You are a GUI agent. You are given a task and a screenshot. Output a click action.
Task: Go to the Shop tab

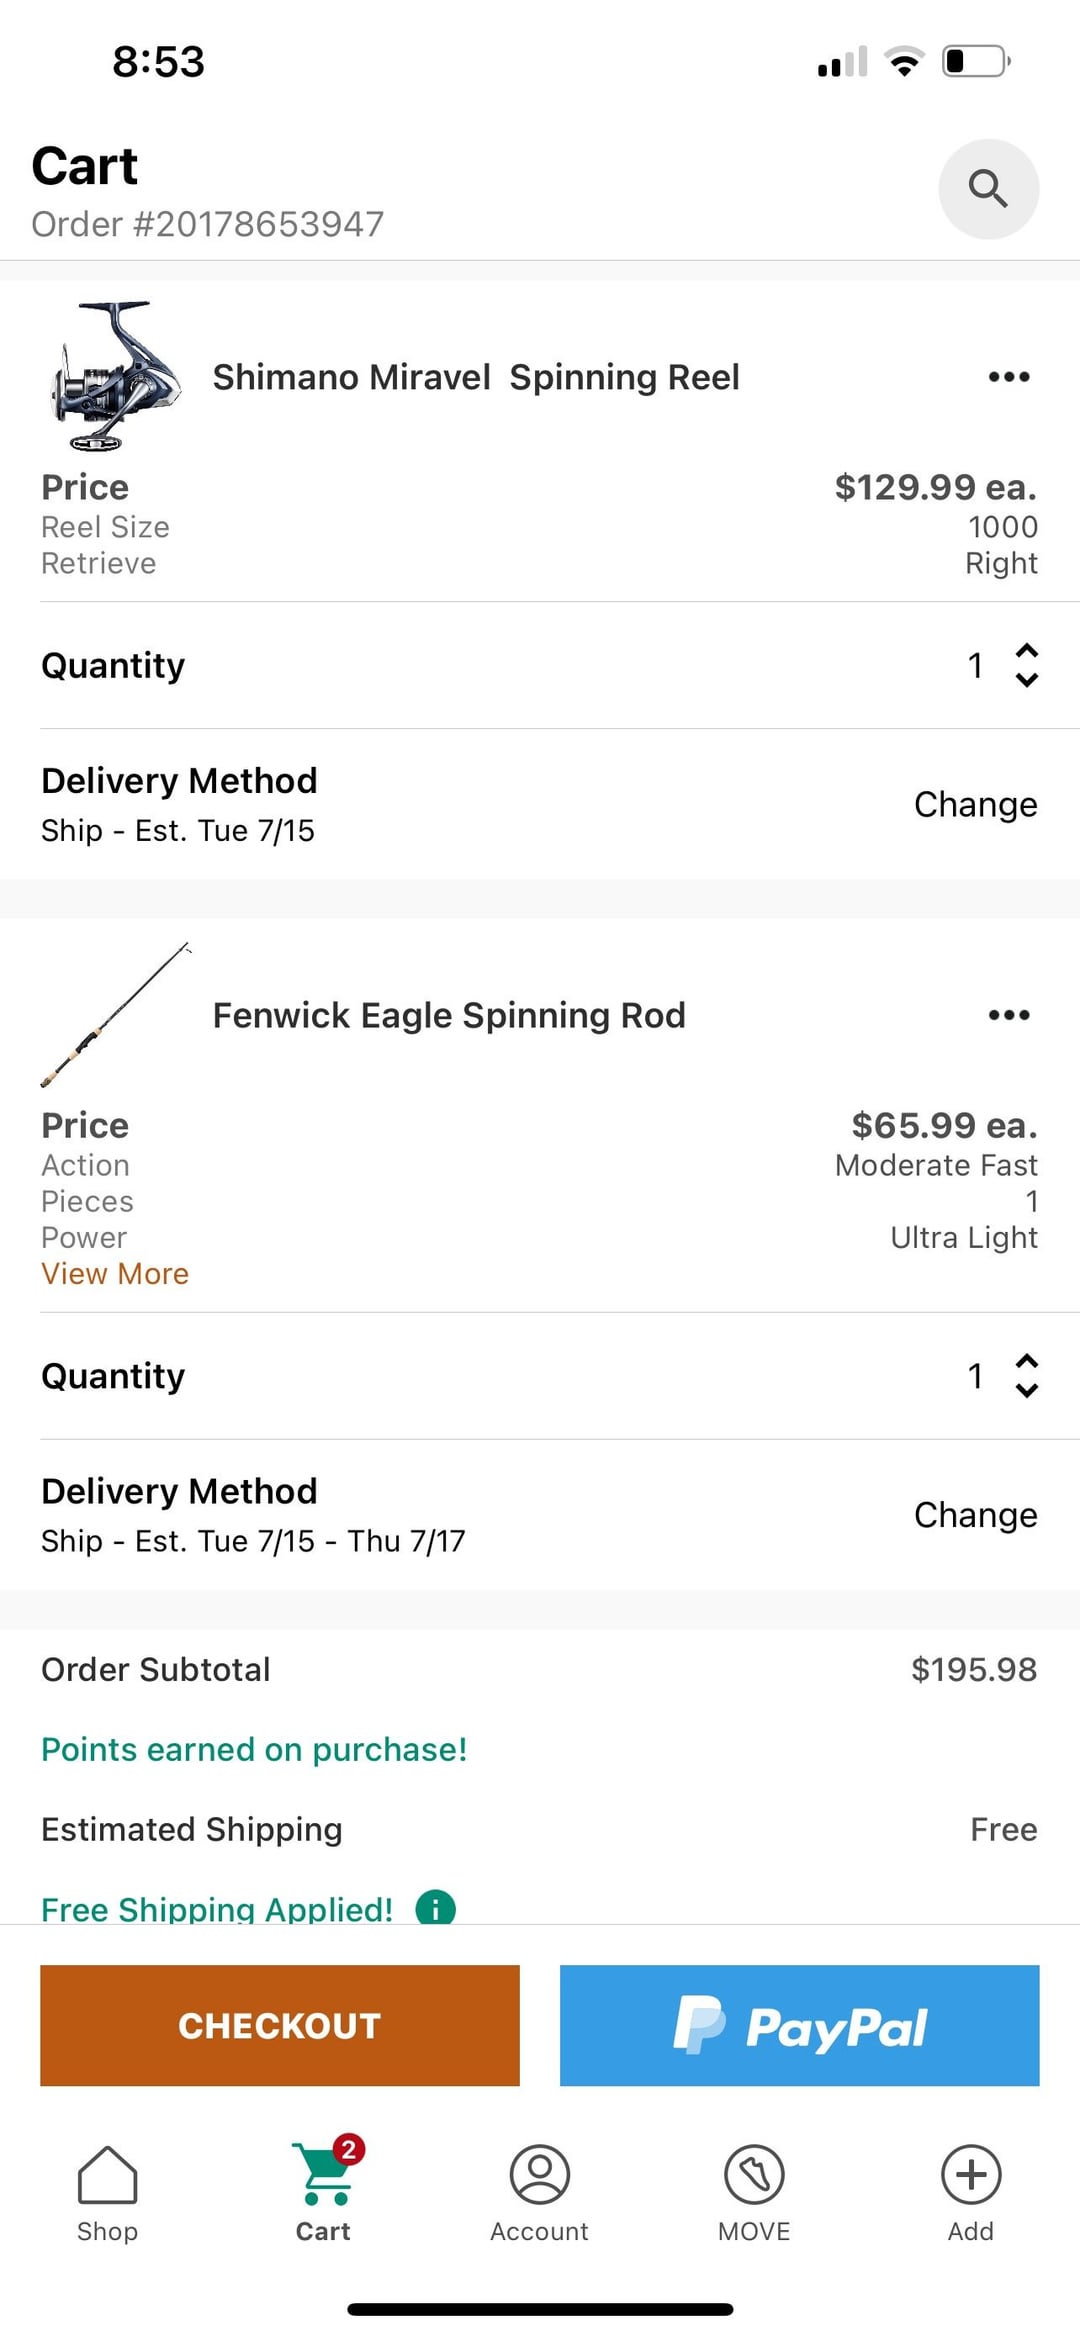pyautogui.click(x=107, y=2192)
